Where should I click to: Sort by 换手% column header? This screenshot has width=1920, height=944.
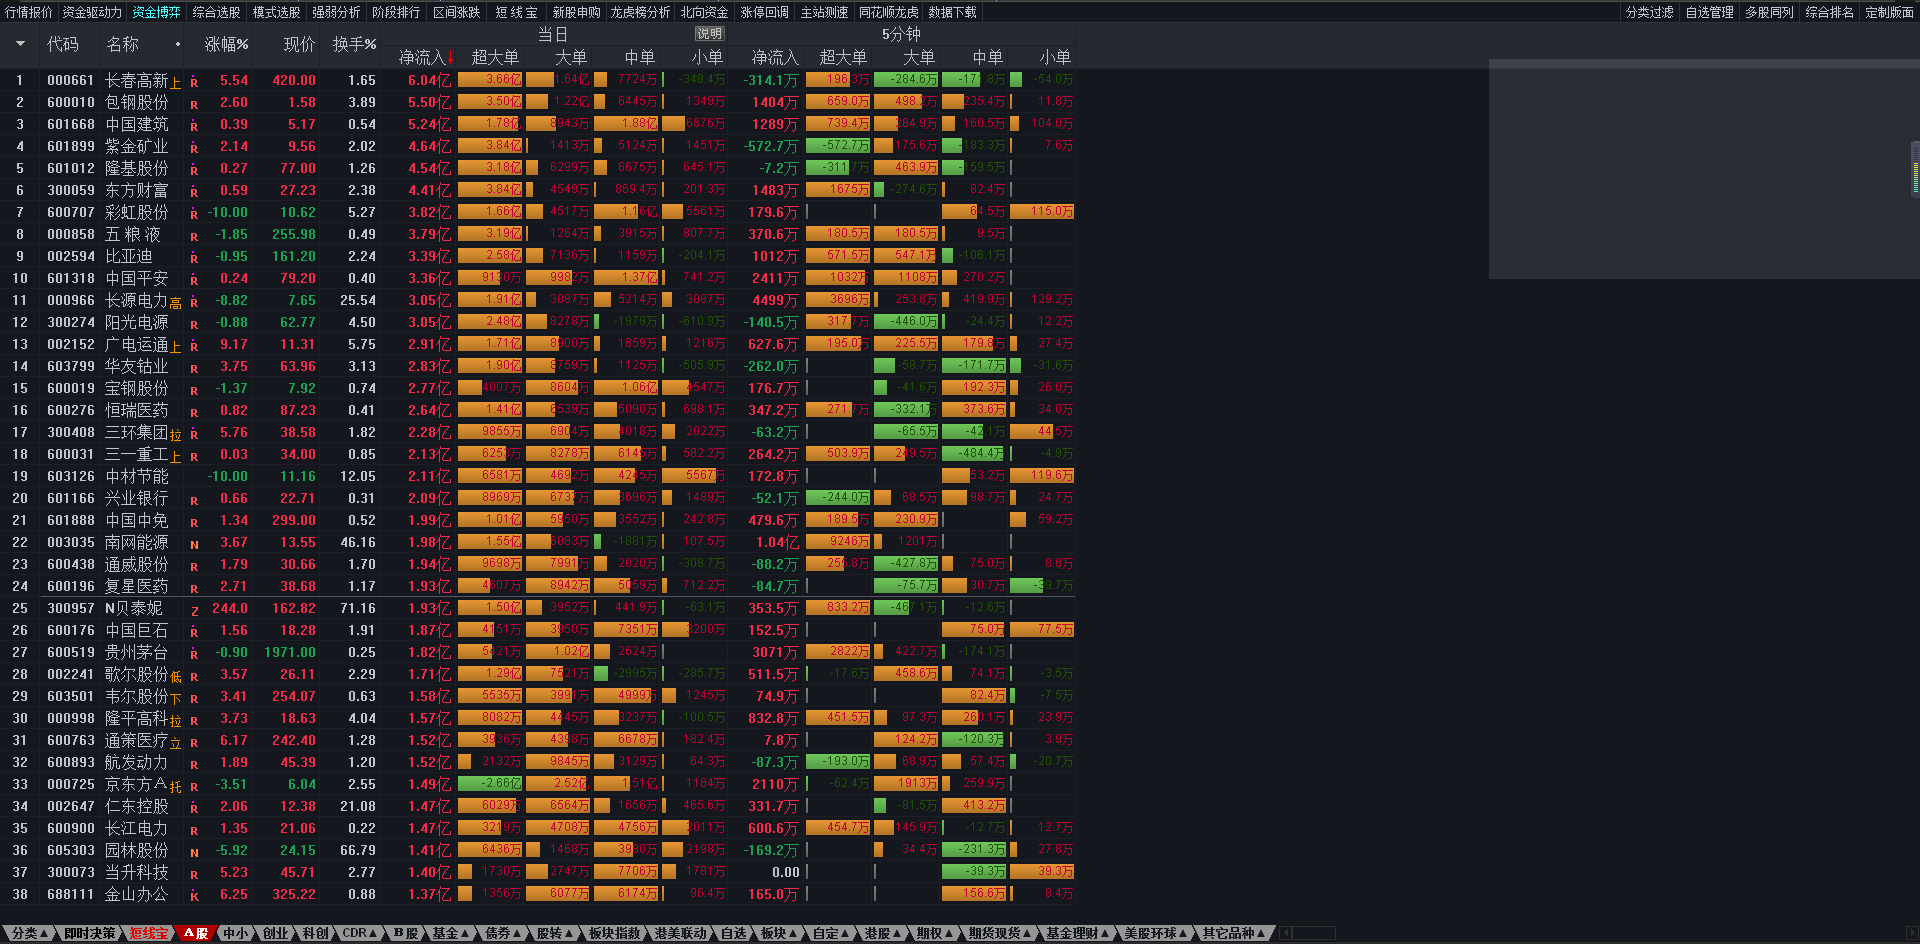(355, 44)
